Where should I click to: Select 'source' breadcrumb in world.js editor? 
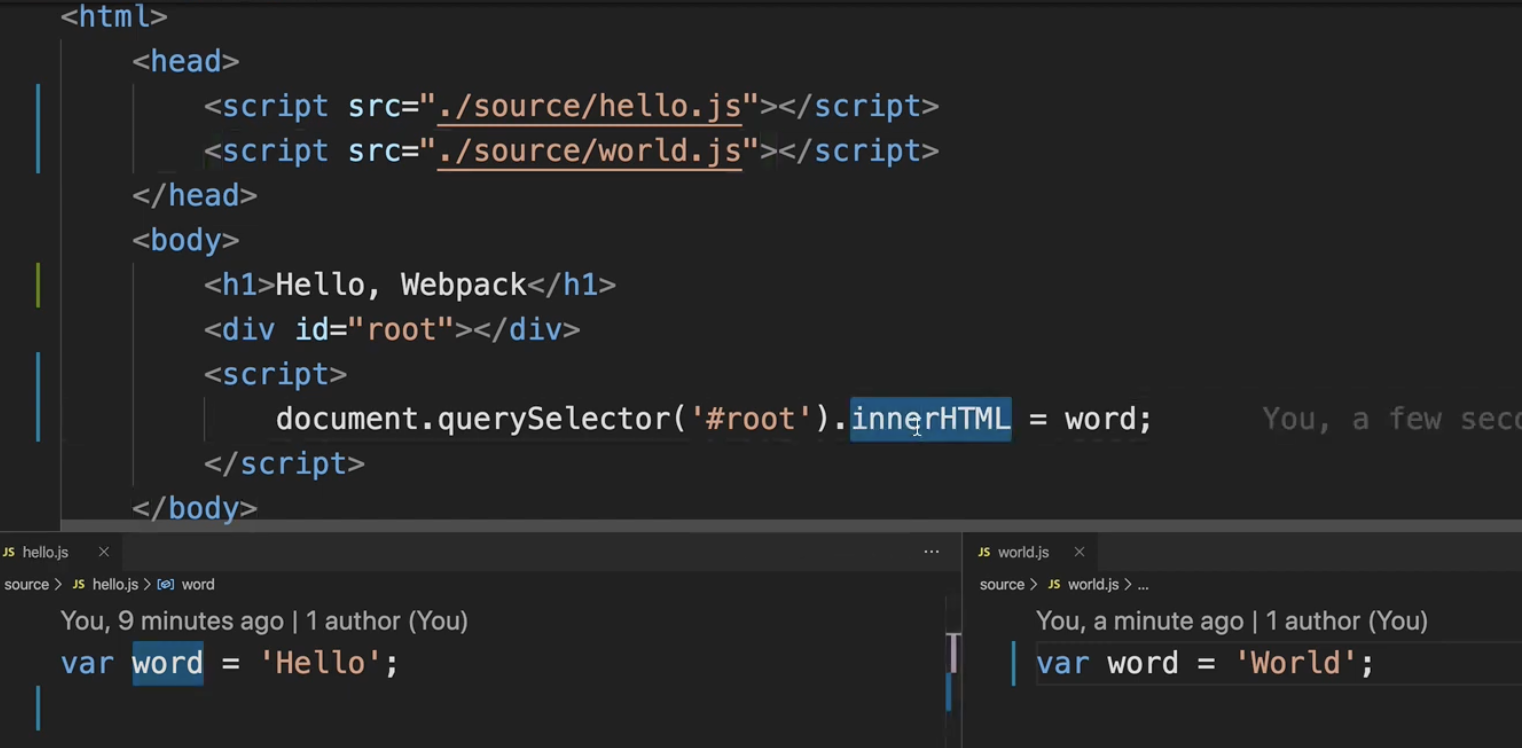pos(1002,584)
